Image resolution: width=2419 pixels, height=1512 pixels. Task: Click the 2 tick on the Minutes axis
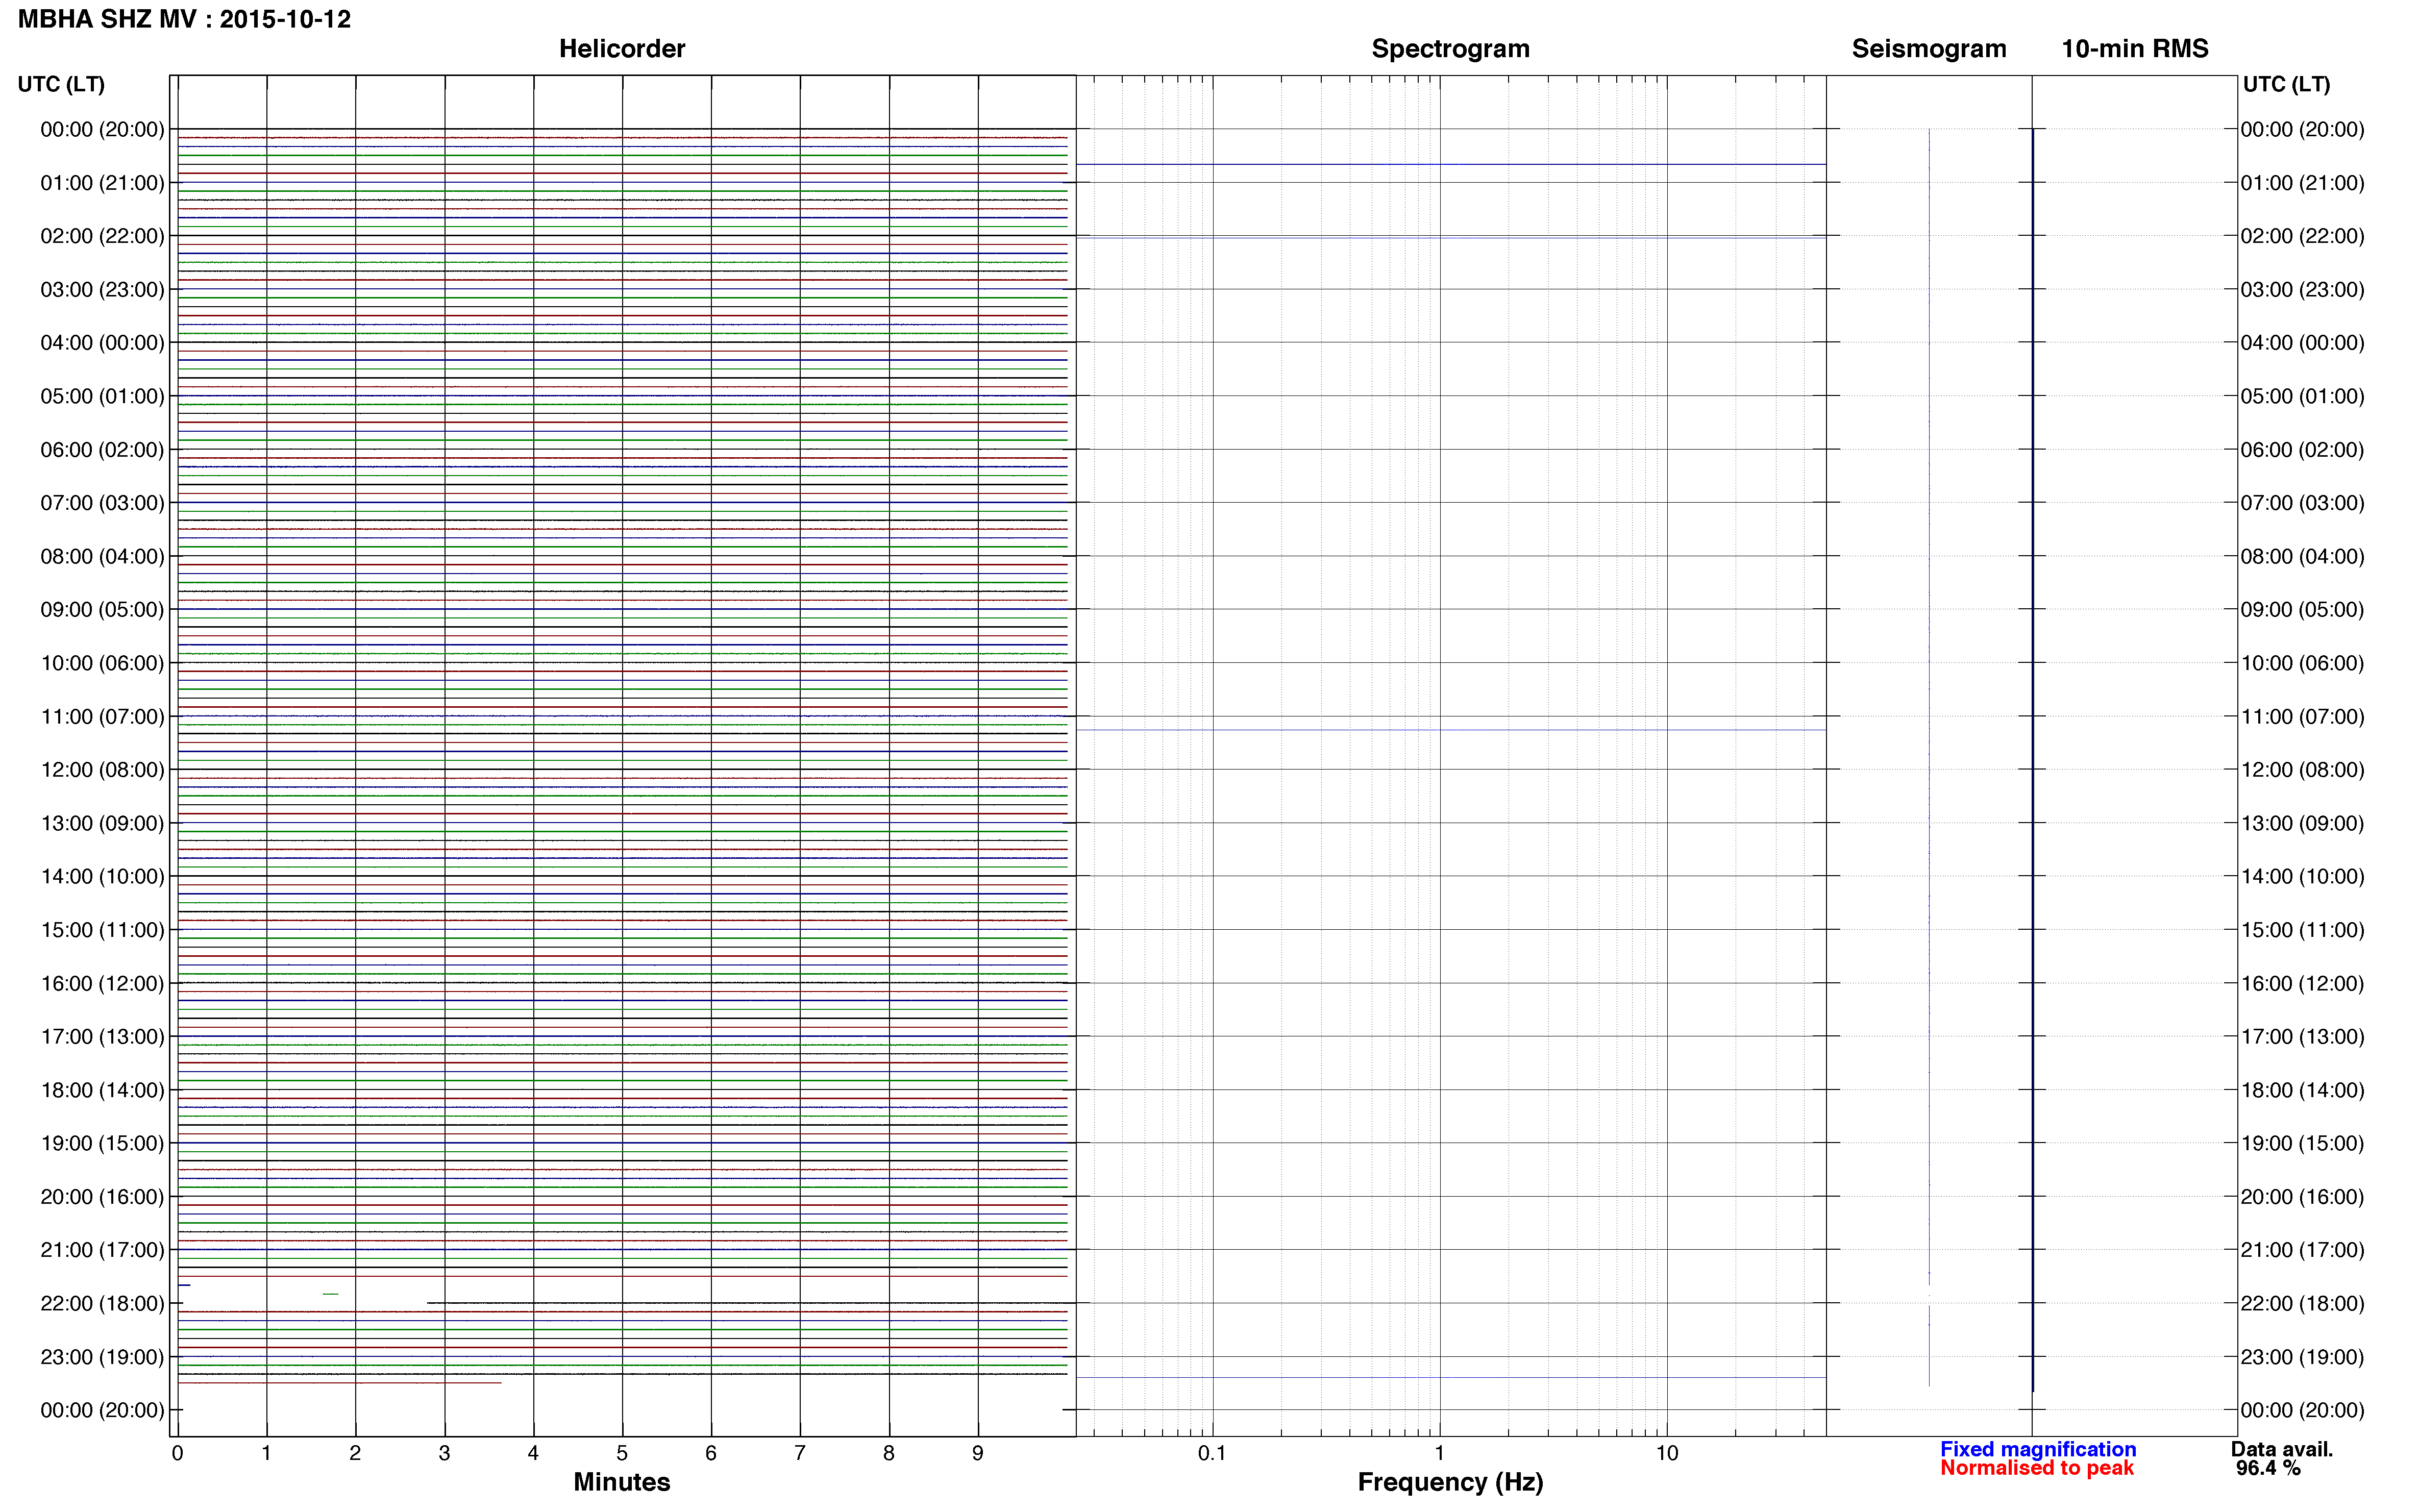tap(355, 1454)
